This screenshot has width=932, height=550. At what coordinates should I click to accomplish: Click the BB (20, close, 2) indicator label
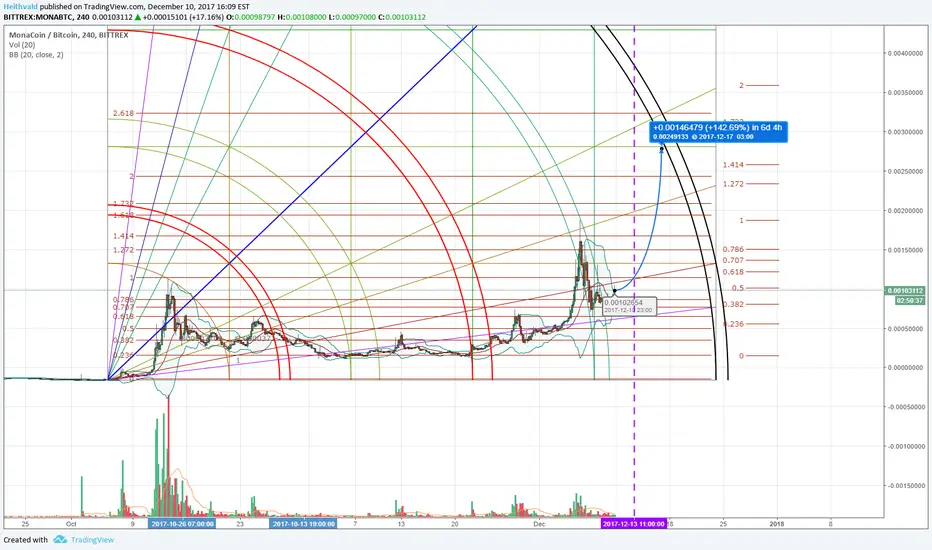[x=36, y=55]
